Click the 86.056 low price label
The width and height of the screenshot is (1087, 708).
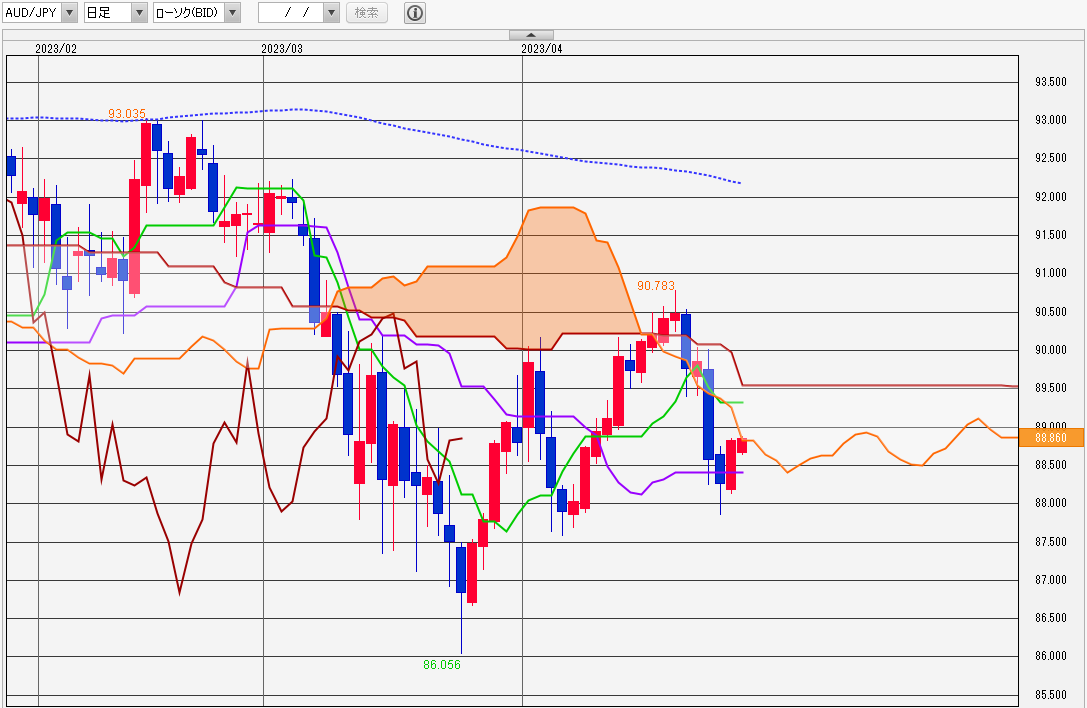442,664
